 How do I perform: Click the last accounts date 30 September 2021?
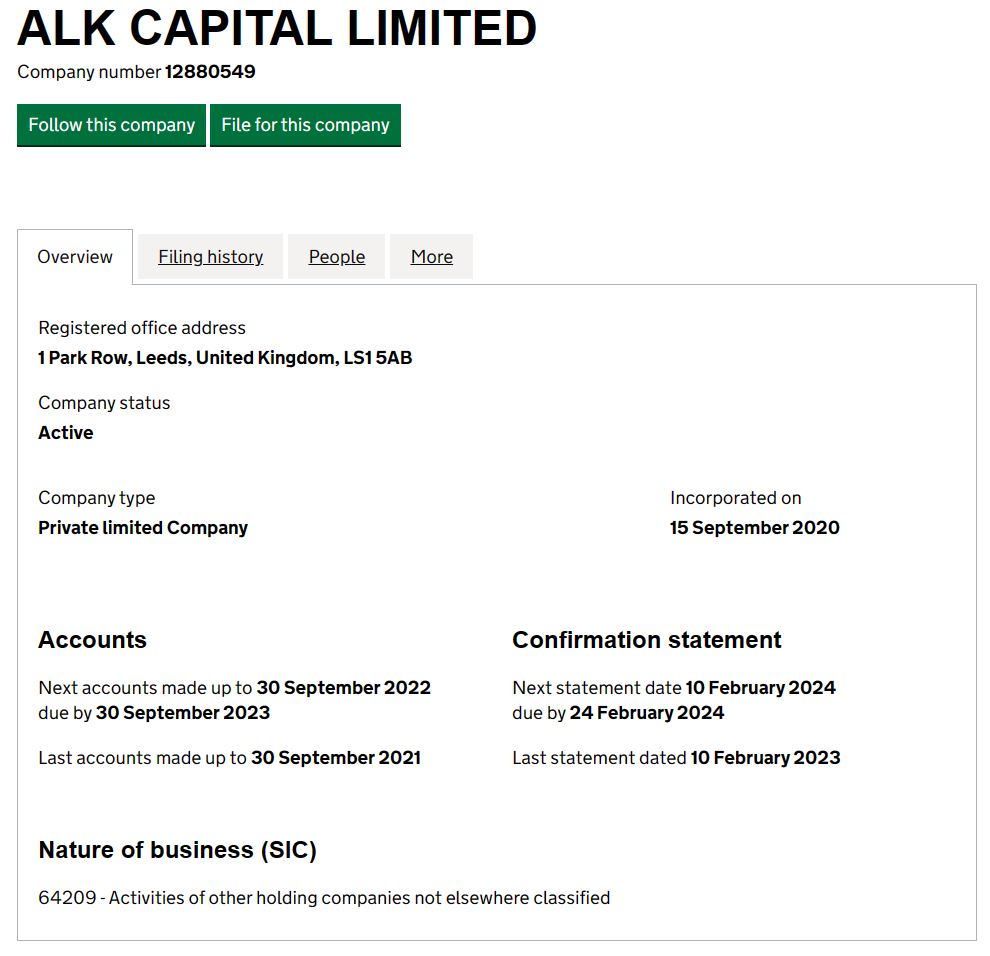(x=336, y=758)
